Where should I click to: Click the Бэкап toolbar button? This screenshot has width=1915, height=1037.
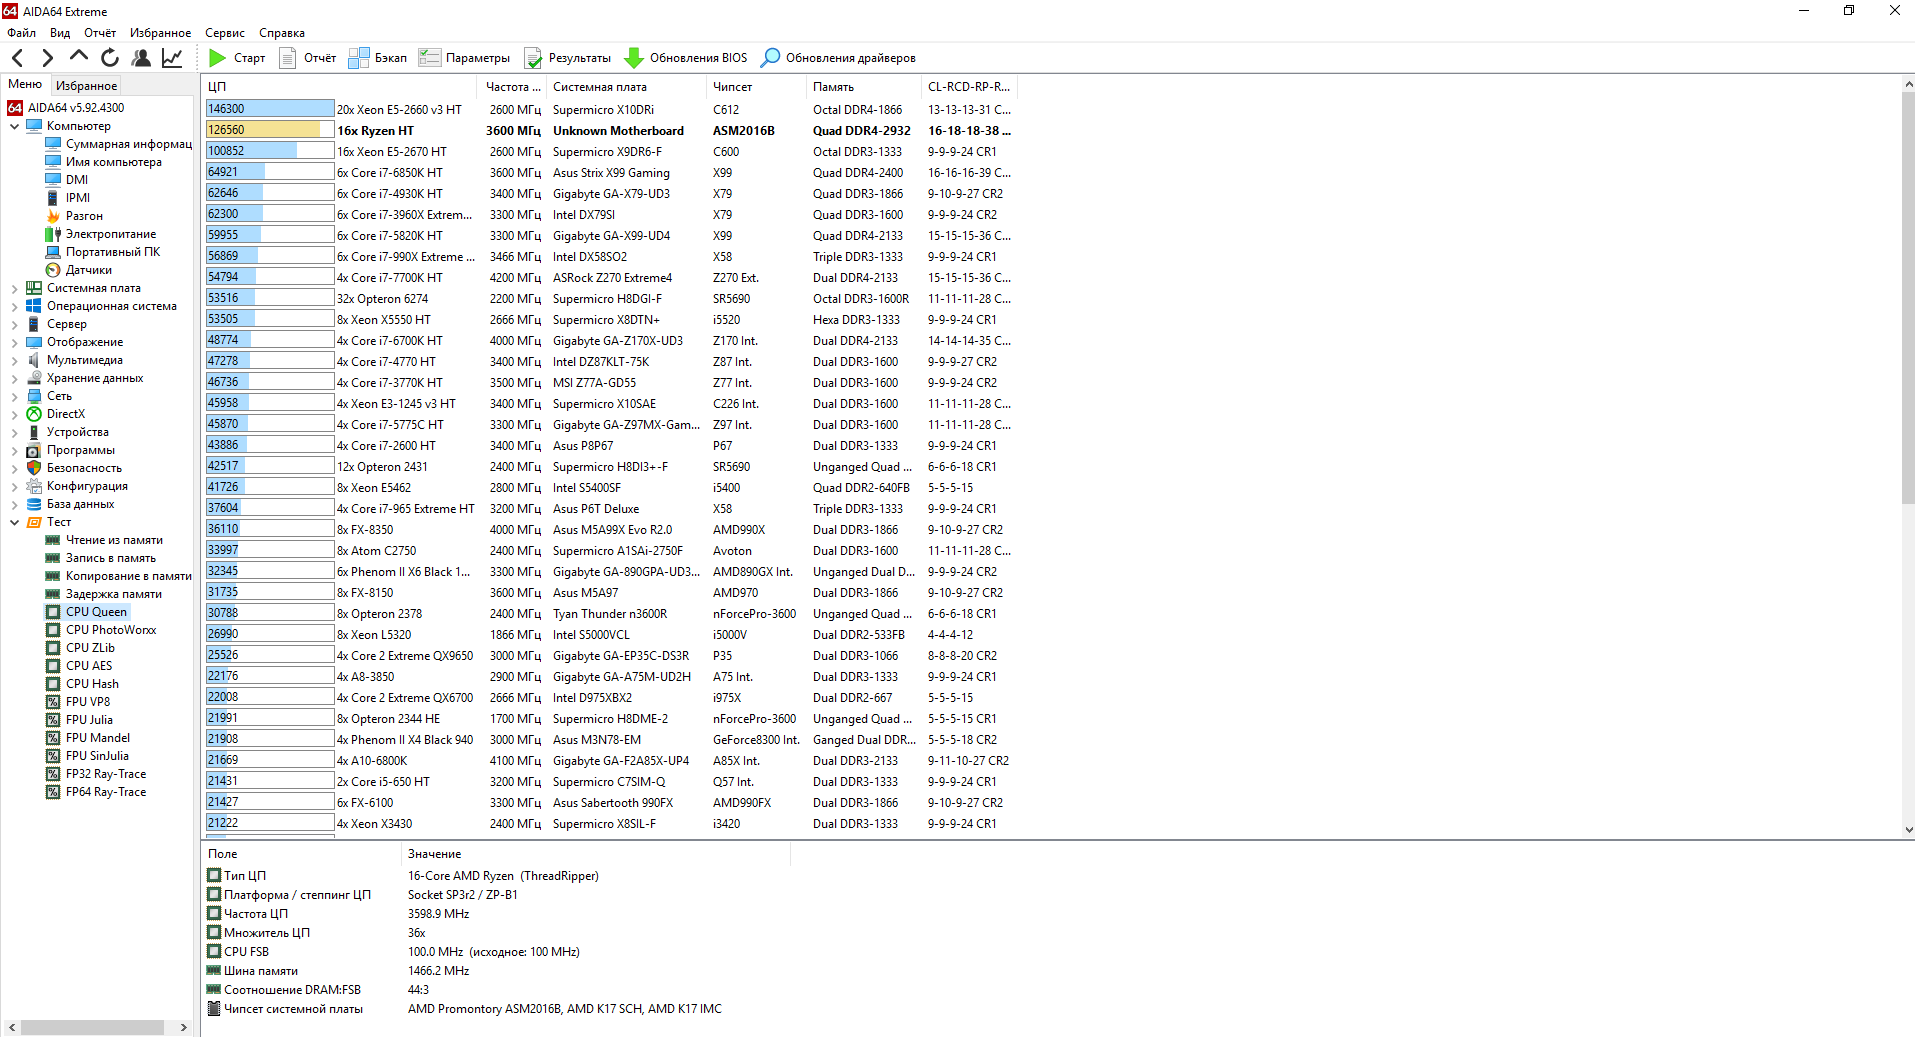click(377, 58)
